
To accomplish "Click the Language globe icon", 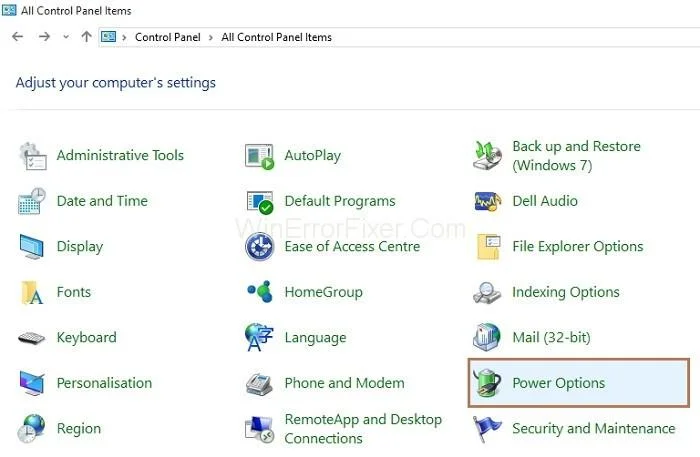I will pos(259,337).
